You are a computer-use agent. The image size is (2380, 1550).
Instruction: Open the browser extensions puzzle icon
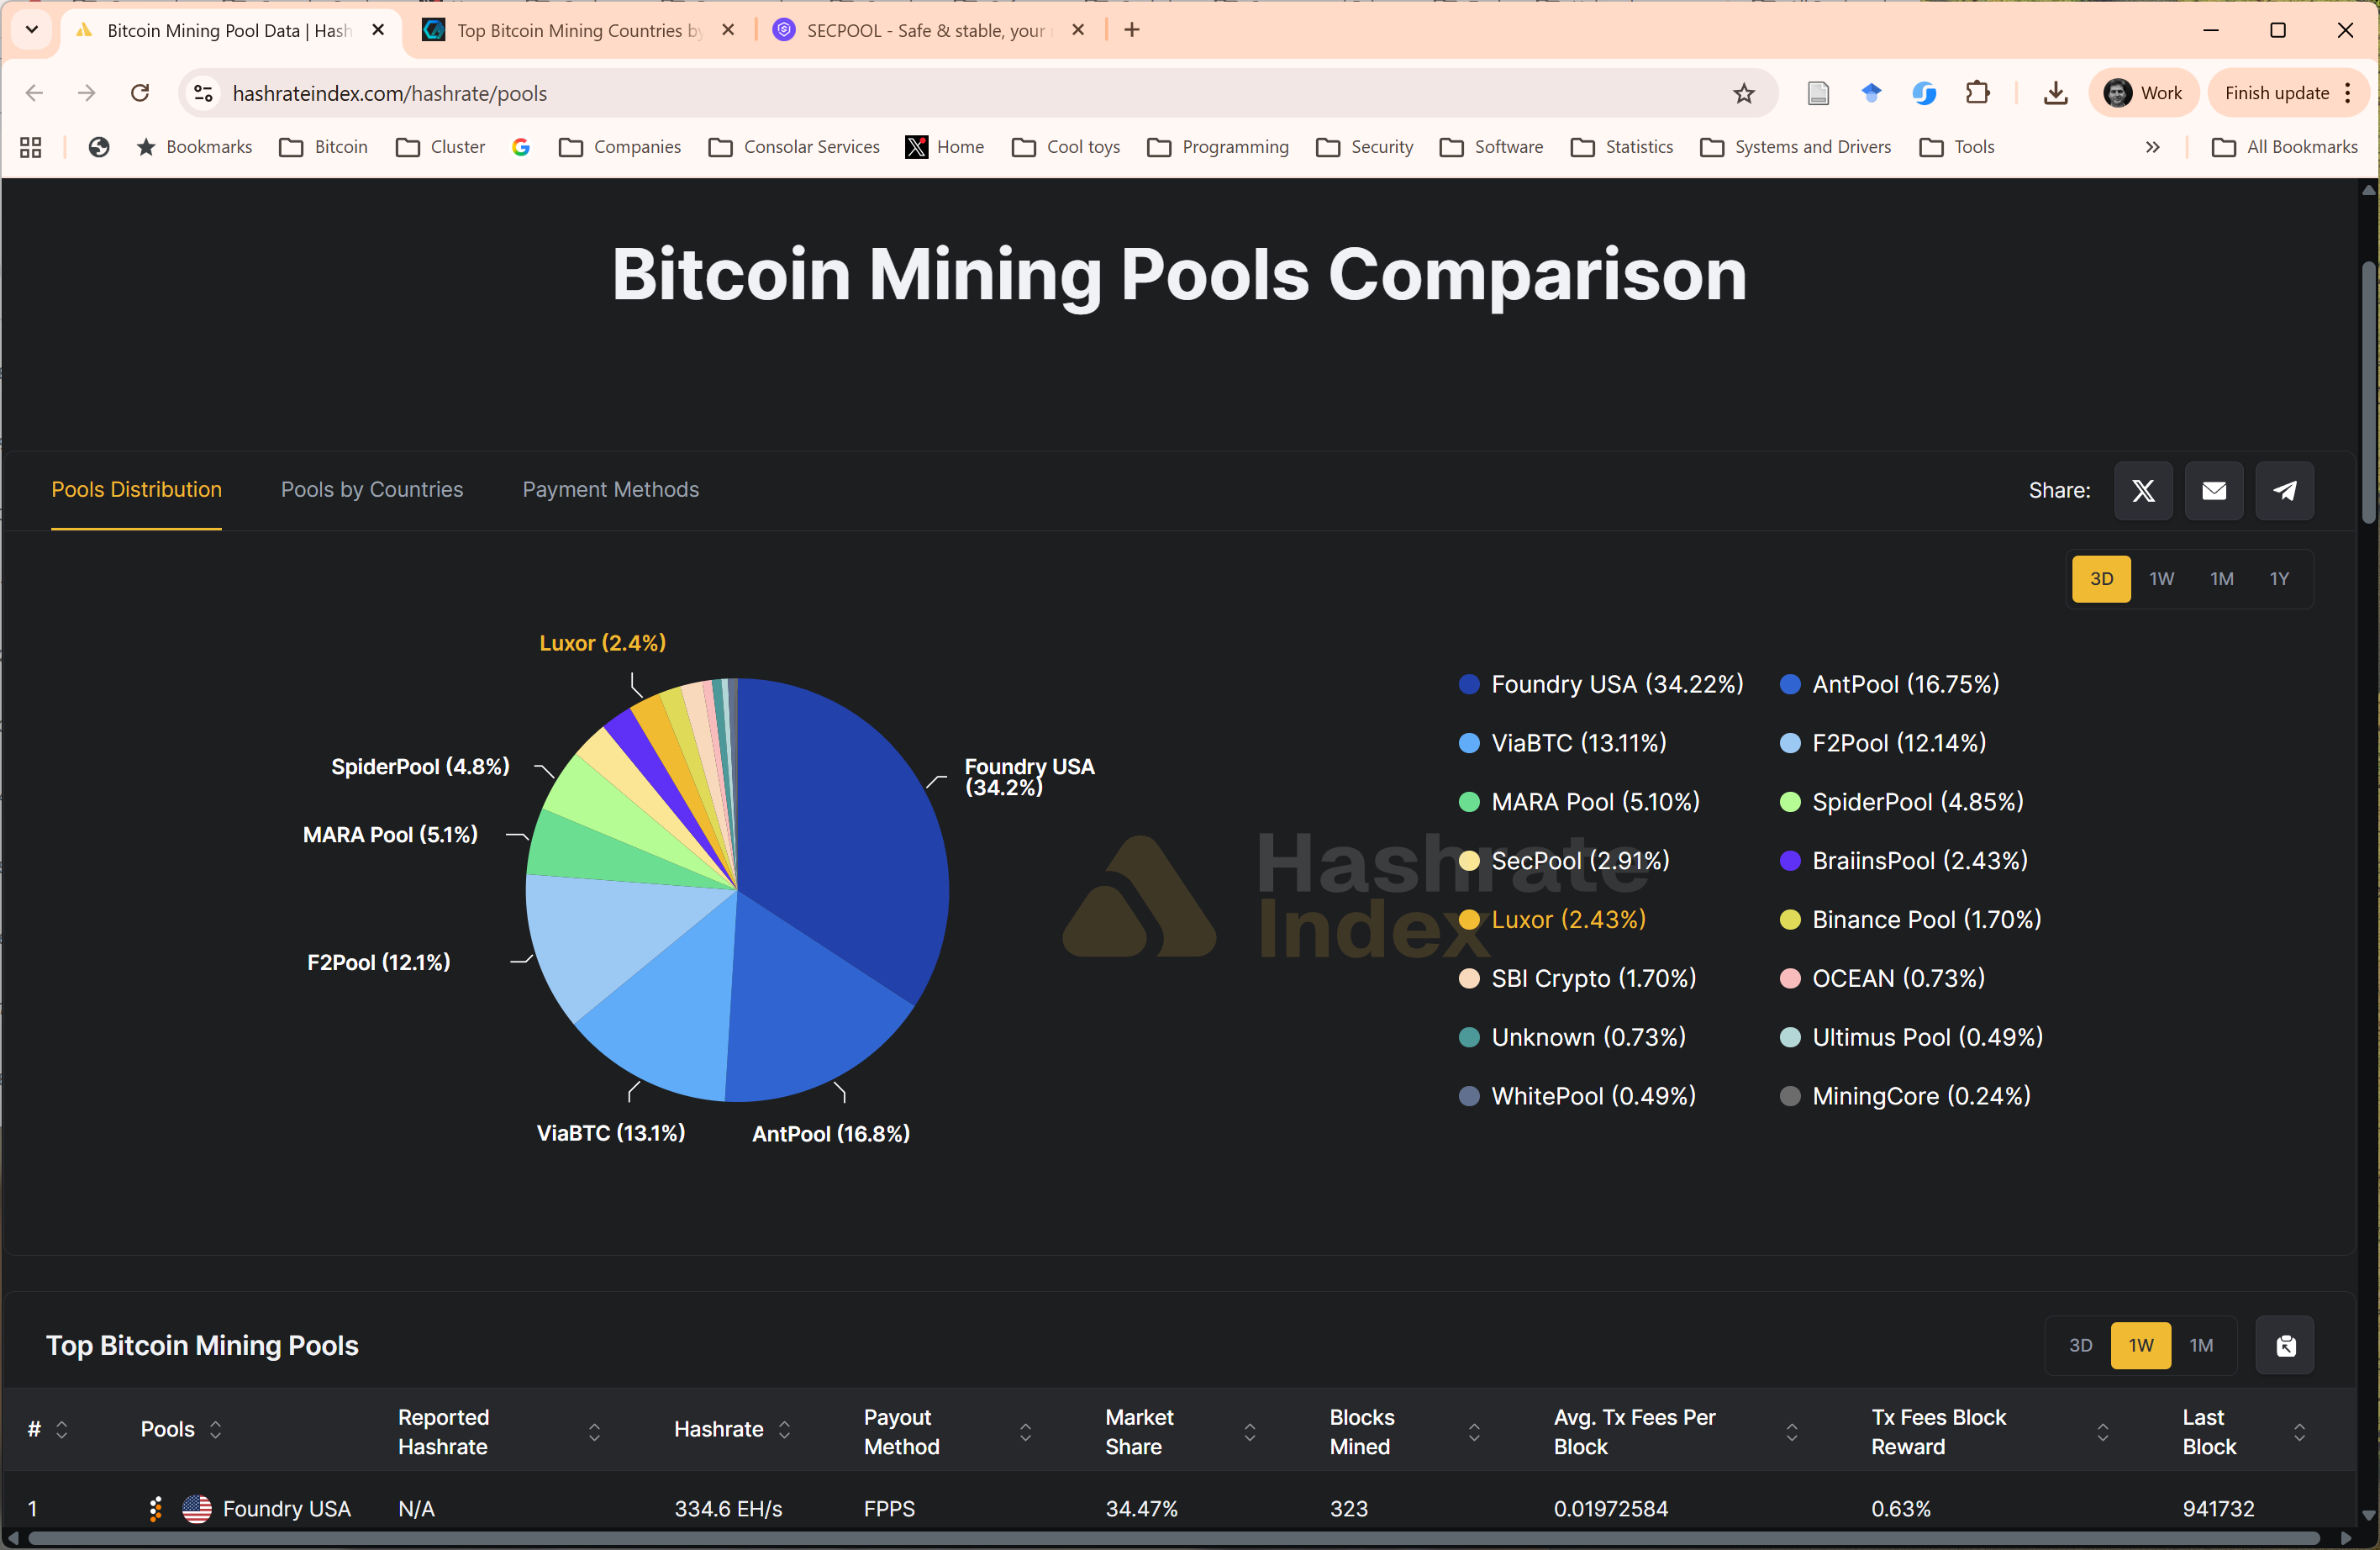[x=1977, y=93]
